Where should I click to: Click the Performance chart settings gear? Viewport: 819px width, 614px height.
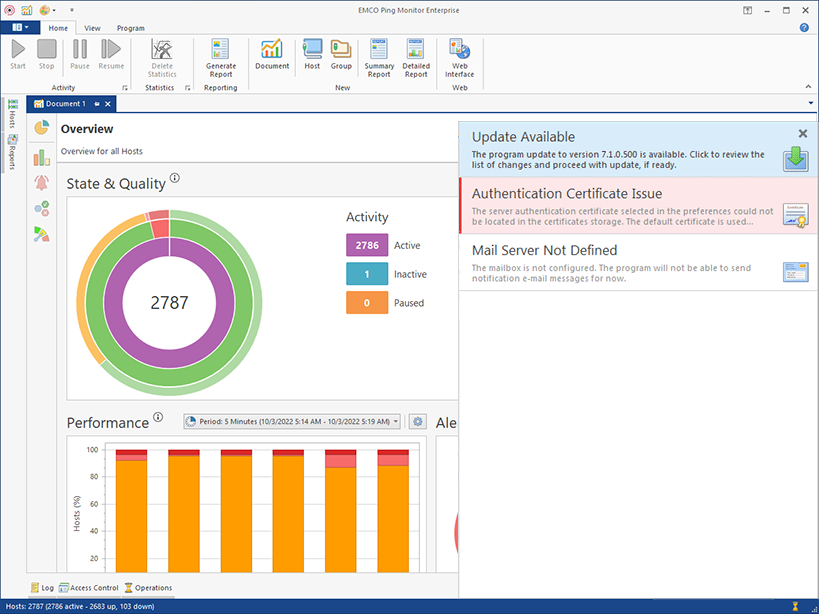(x=418, y=422)
